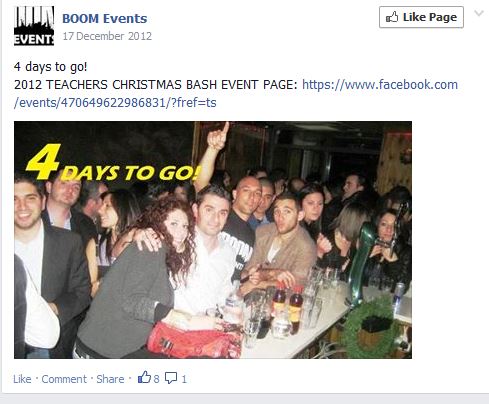This screenshot has height=404, width=489.
Task: Open the BOOM Events page name link
Action: point(105,18)
